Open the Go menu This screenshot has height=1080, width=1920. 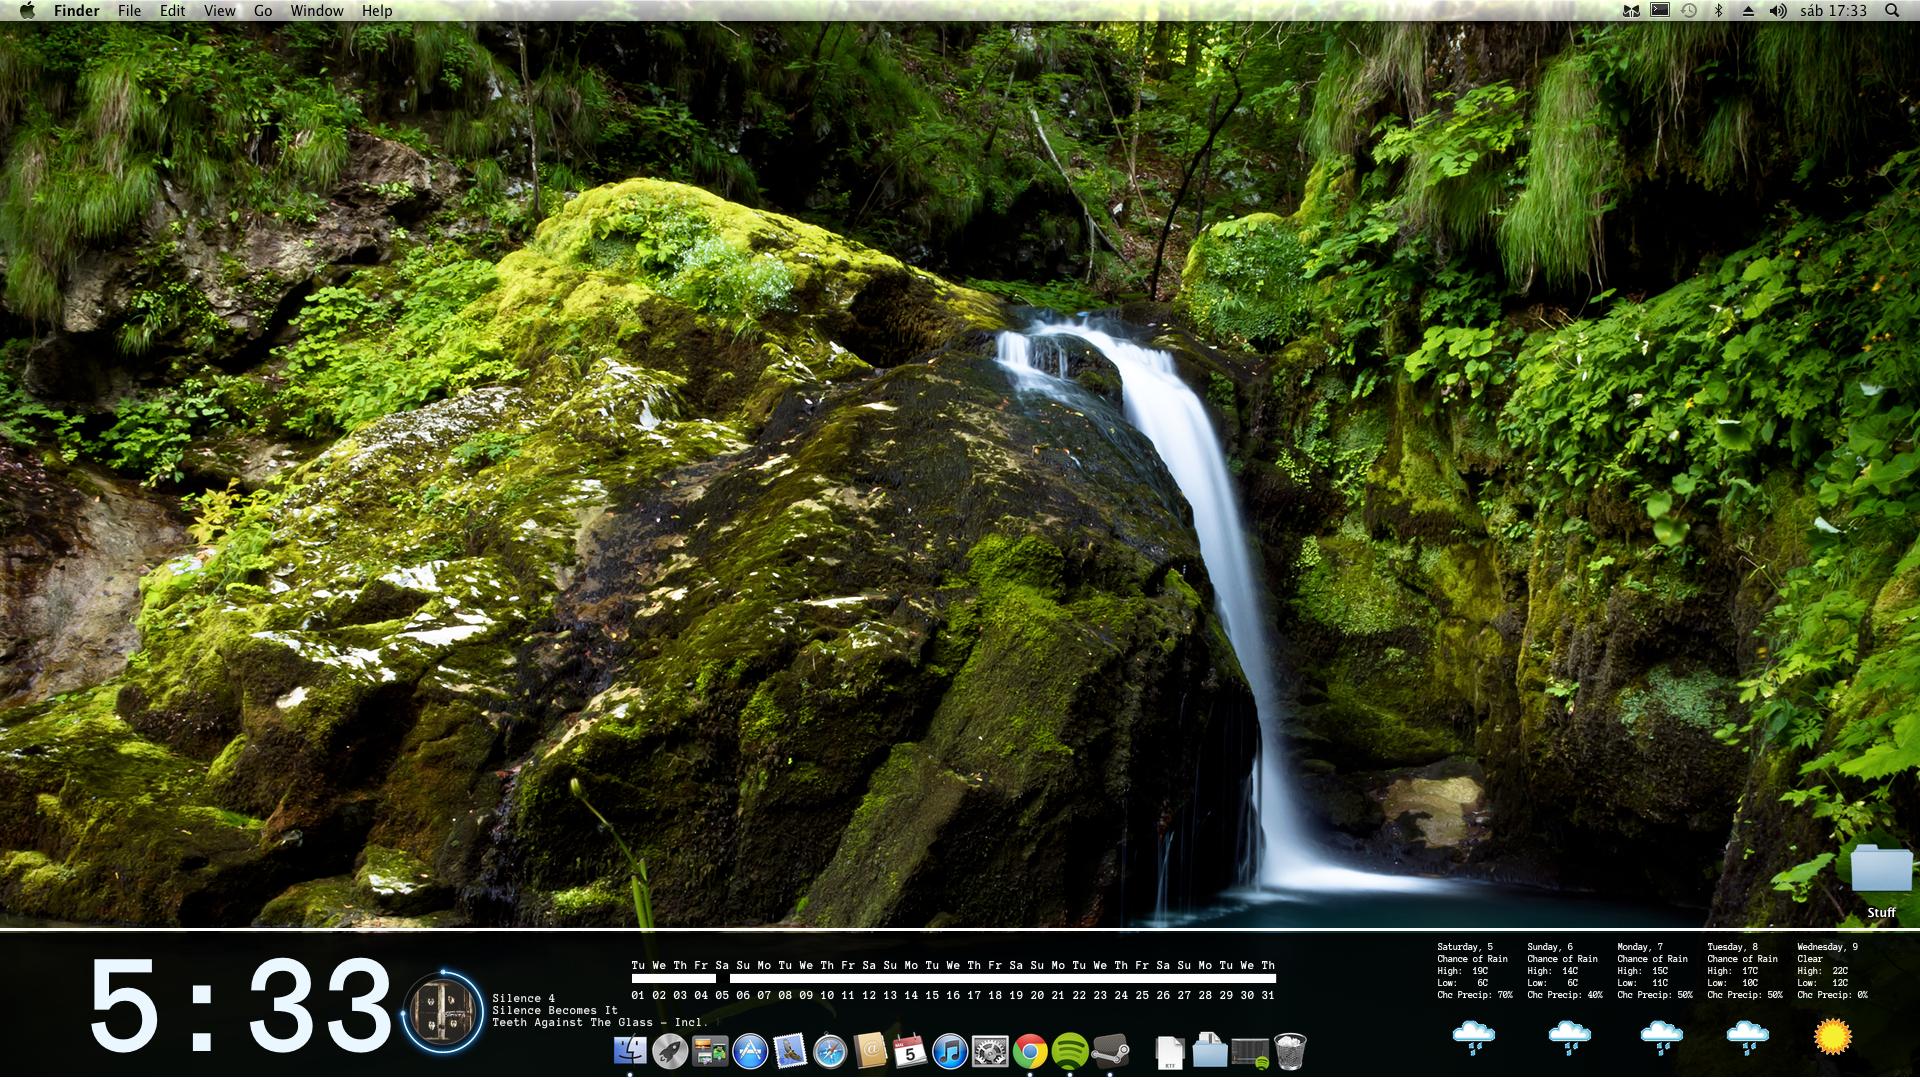click(263, 11)
